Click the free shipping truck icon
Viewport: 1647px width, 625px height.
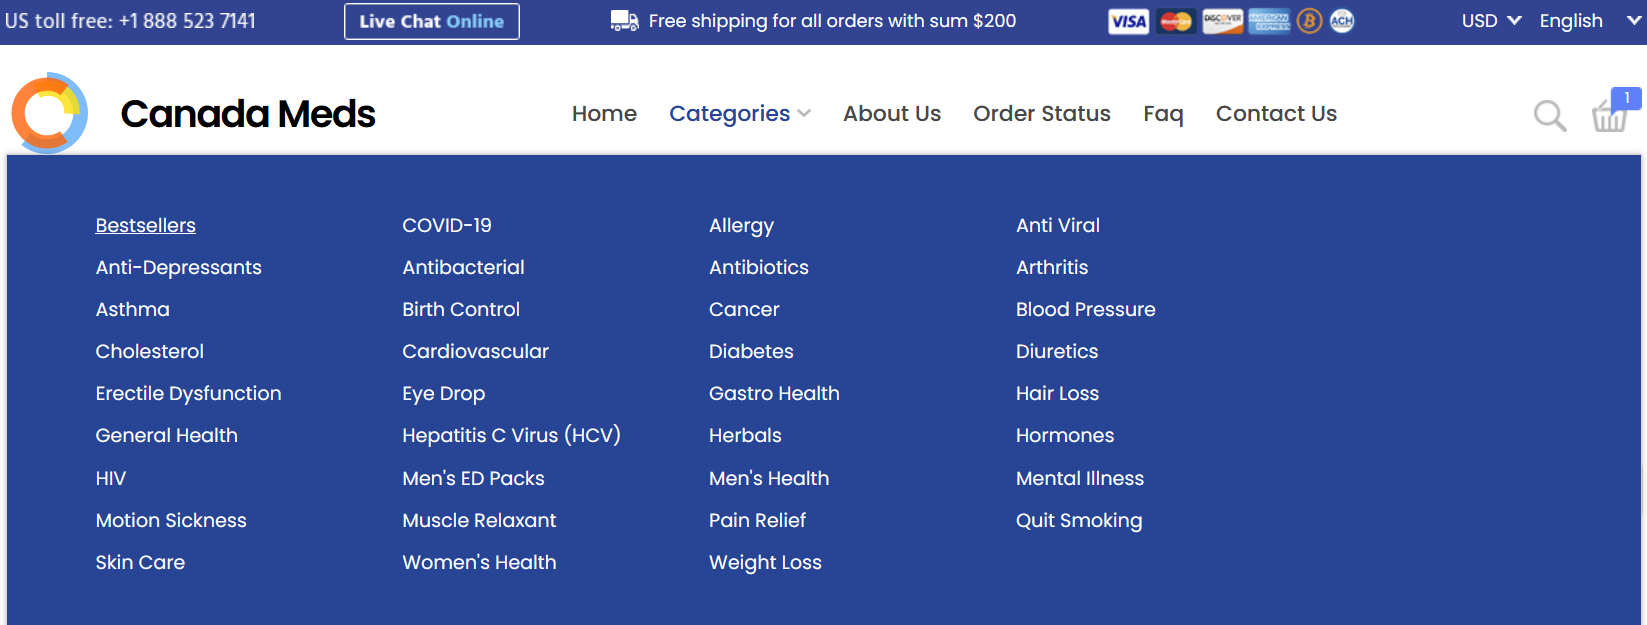[624, 21]
